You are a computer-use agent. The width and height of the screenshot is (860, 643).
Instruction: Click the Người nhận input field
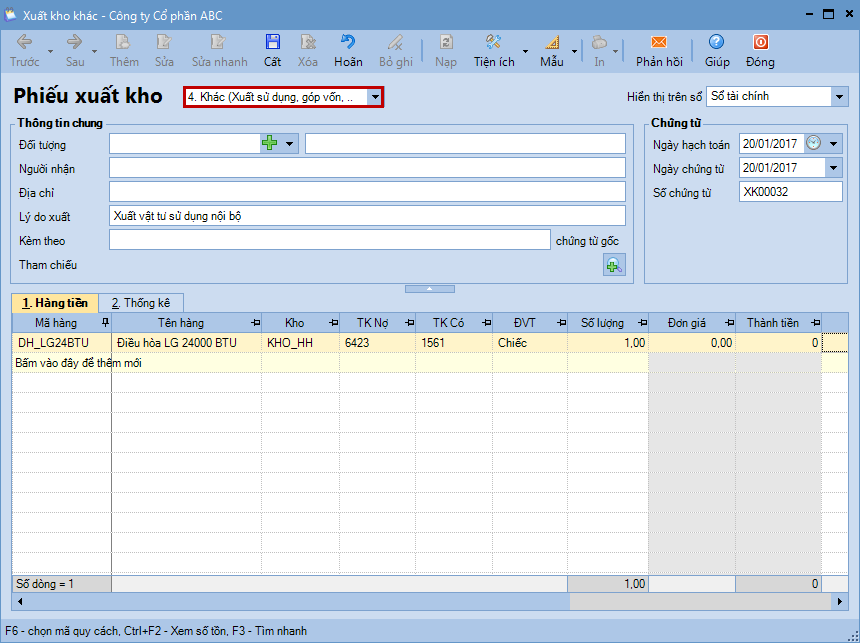coord(366,168)
